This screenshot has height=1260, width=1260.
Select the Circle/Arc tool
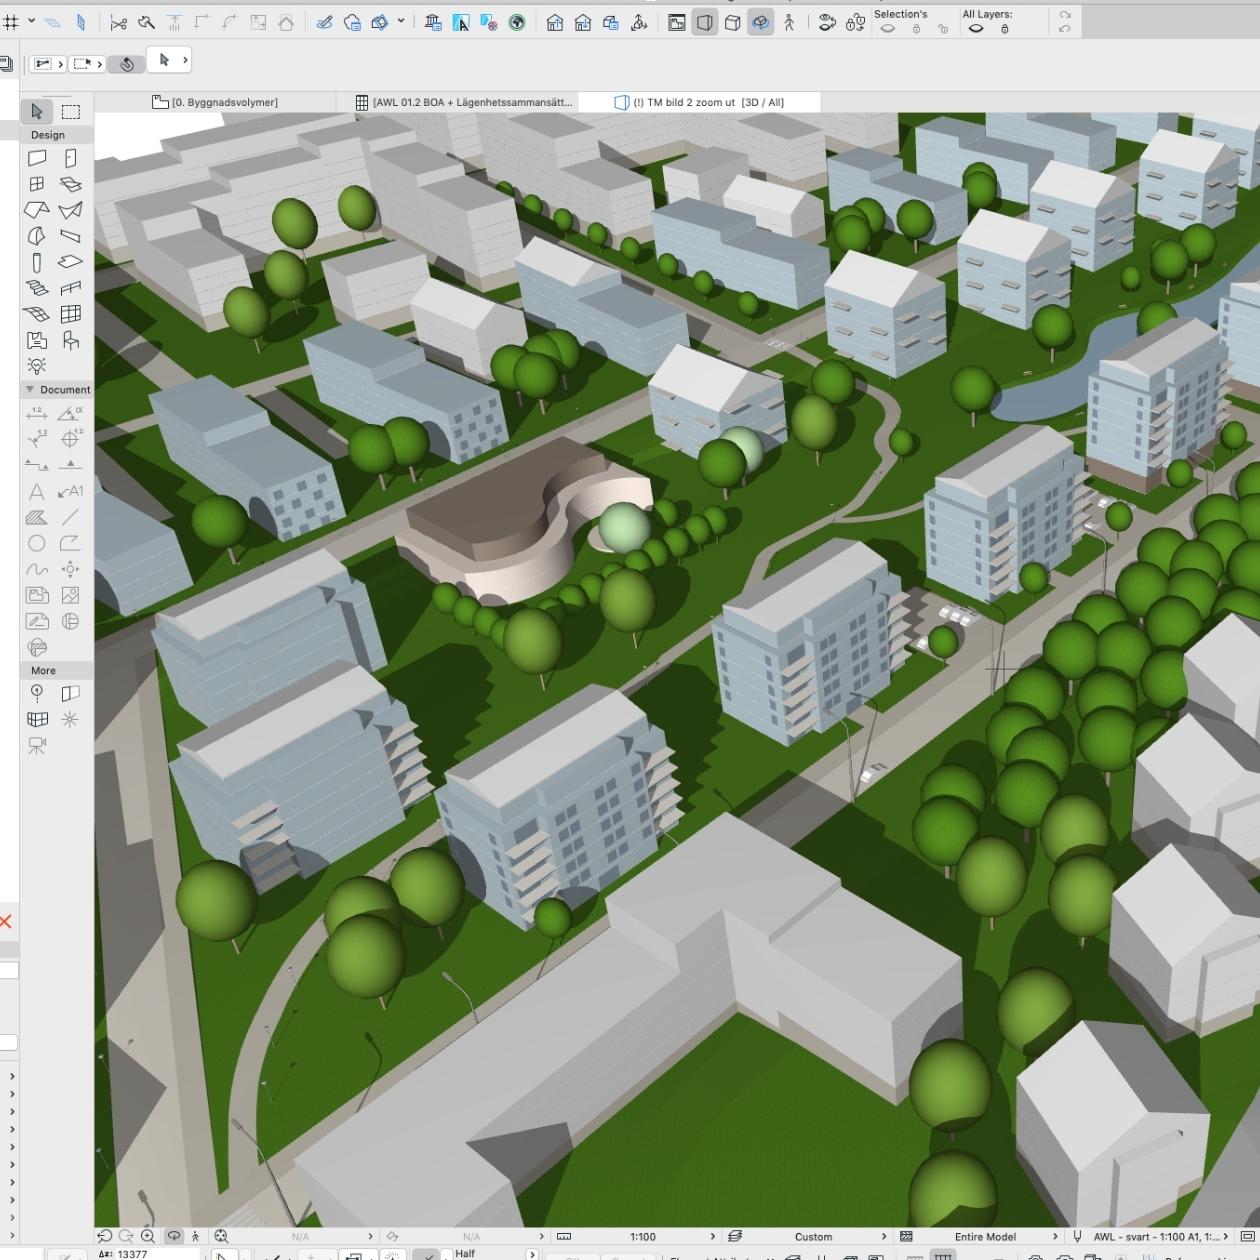tap(37, 543)
